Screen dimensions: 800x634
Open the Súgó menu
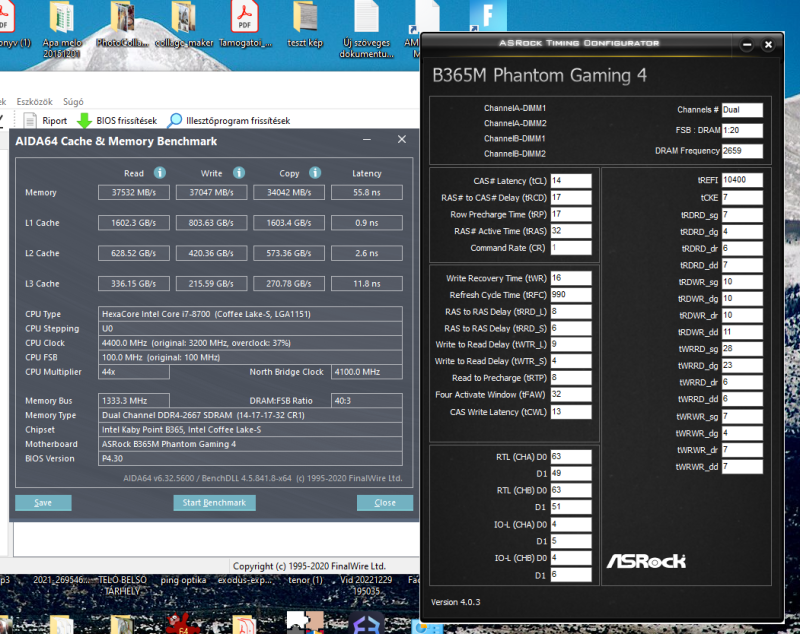pos(73,102)
